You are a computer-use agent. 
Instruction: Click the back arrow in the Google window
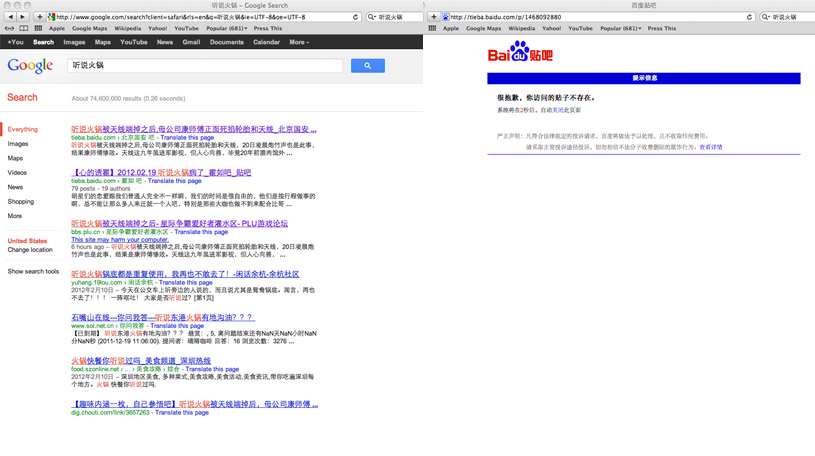(x=10, y=17)
